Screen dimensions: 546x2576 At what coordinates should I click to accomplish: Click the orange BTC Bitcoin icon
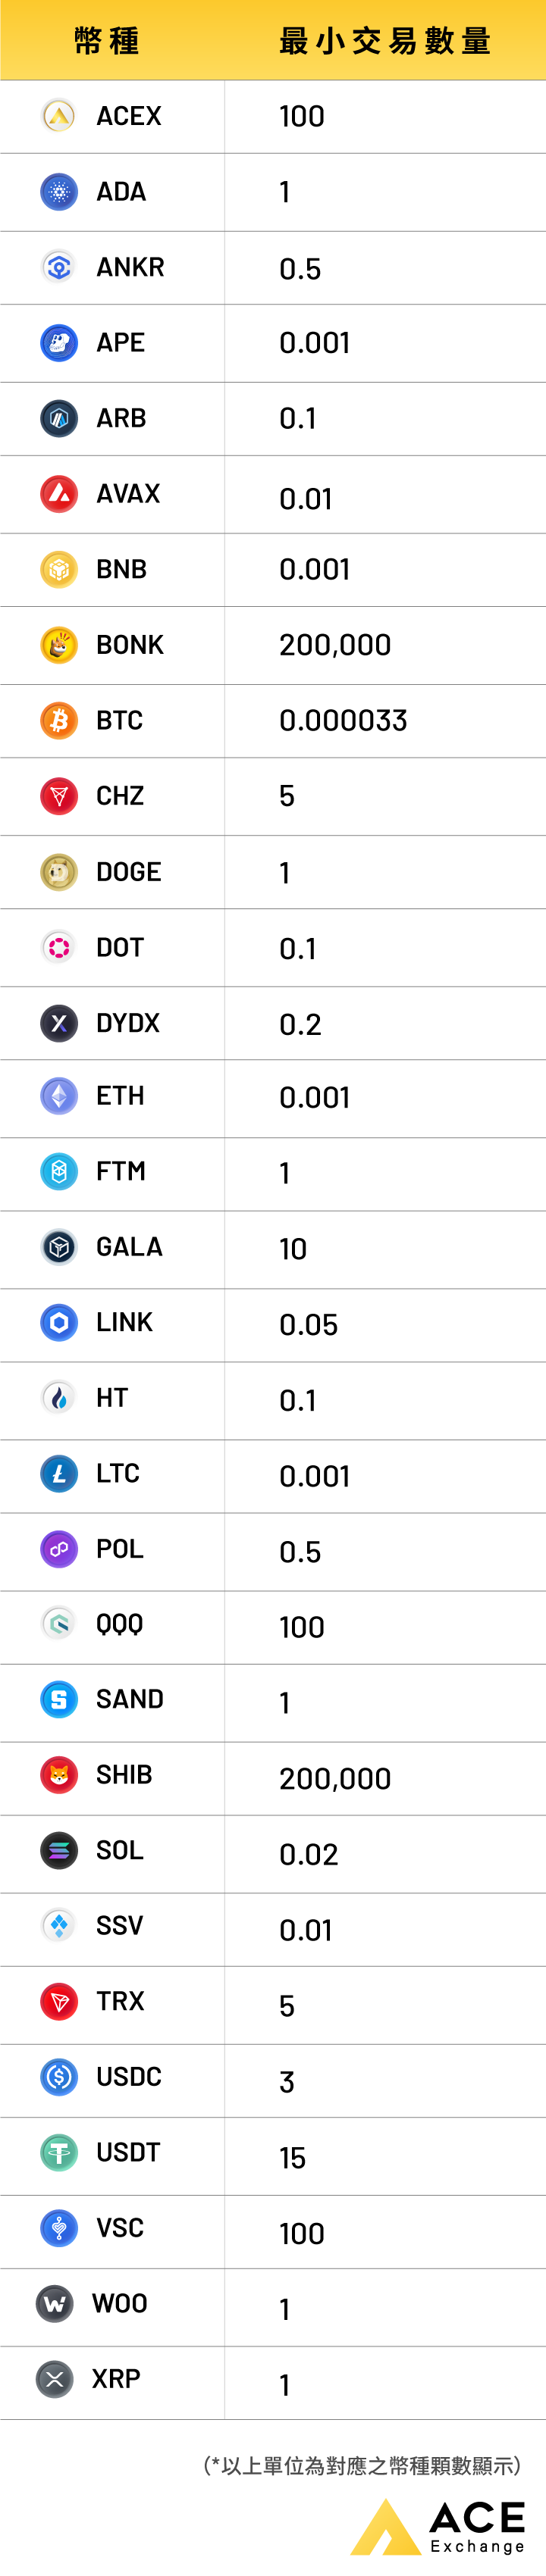59,720
